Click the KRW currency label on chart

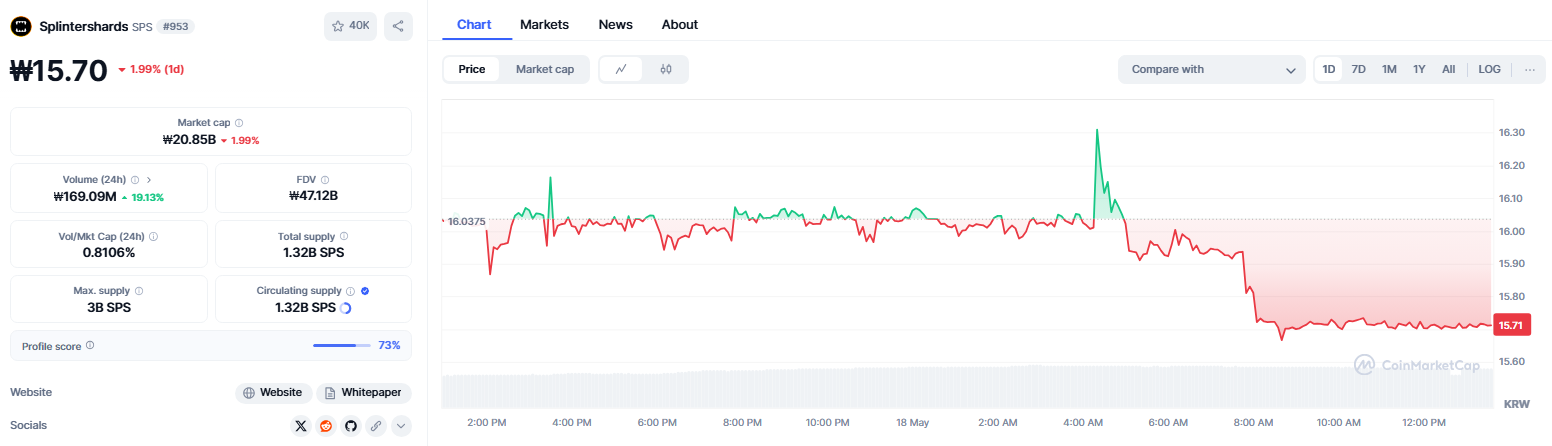click(1517, 404)
